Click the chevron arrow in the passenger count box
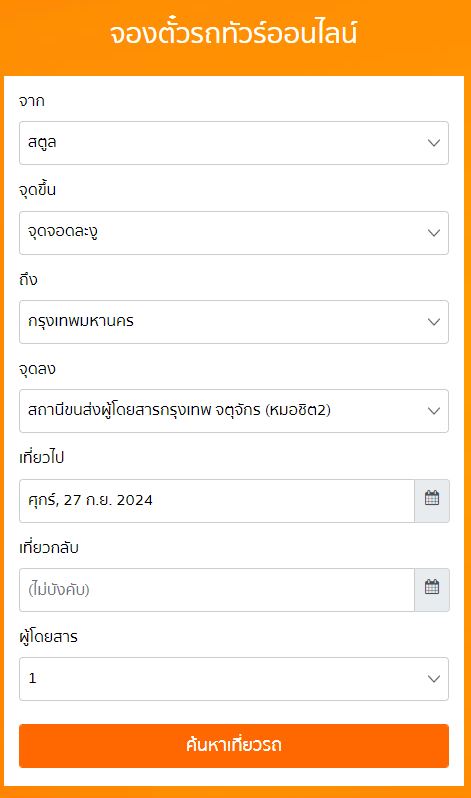Viewport: 471px width, 798px height. (434, 679)
